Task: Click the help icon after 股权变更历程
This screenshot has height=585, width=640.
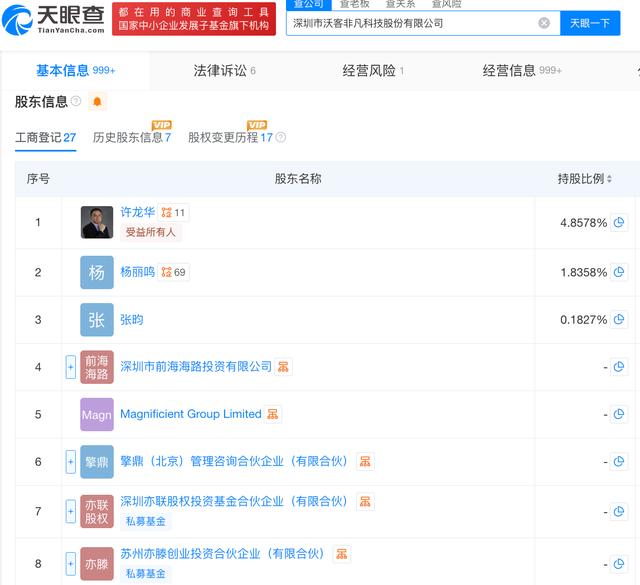Action: tap(281, 138)
